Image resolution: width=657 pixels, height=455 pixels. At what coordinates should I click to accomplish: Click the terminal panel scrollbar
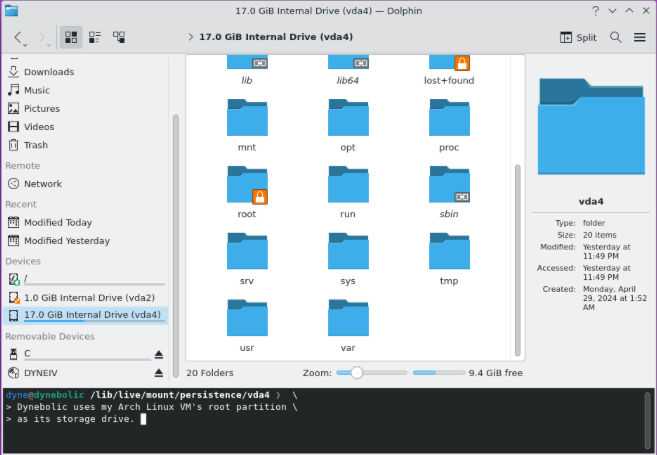click(x=648, y=421)
